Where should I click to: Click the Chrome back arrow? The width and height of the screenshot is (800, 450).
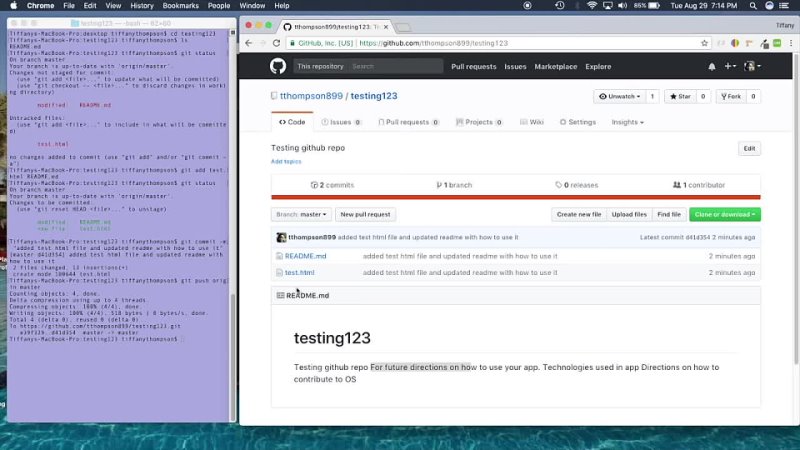pyautogui.click(x=248, y=43)
